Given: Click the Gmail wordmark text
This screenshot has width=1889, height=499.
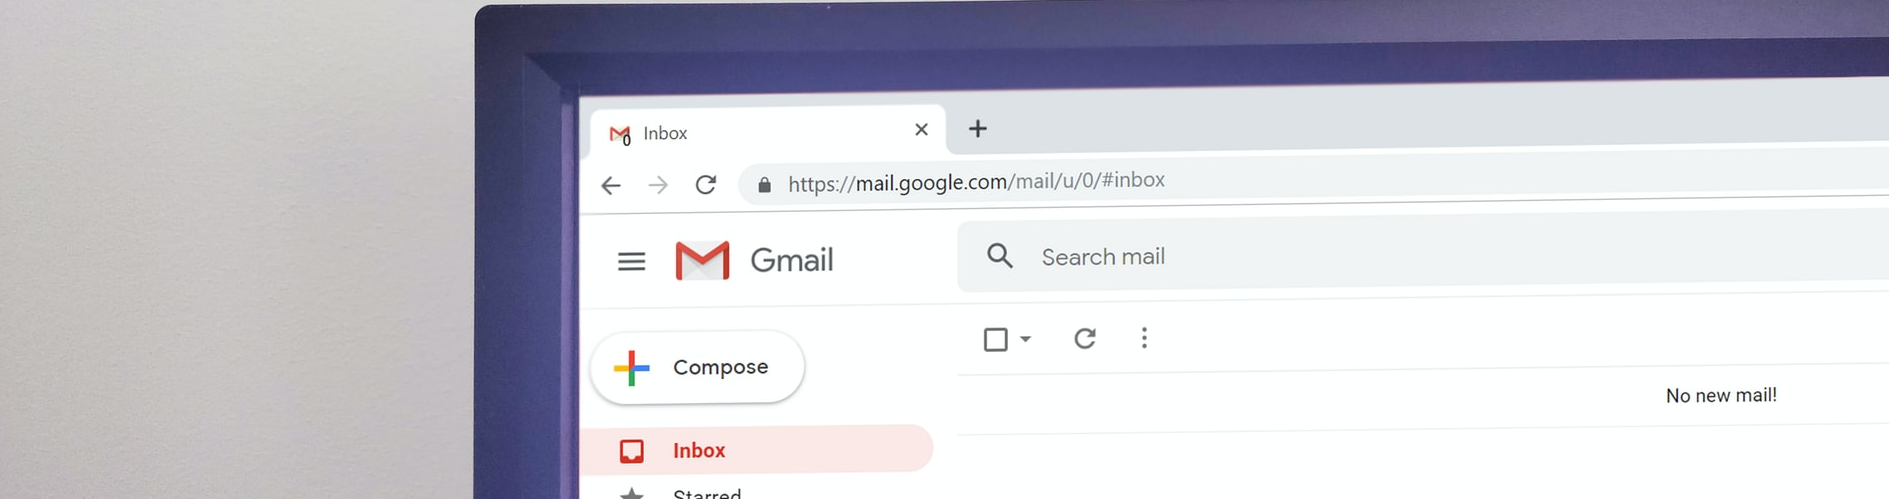Looking at the screenshot, I should pos(792,261).
